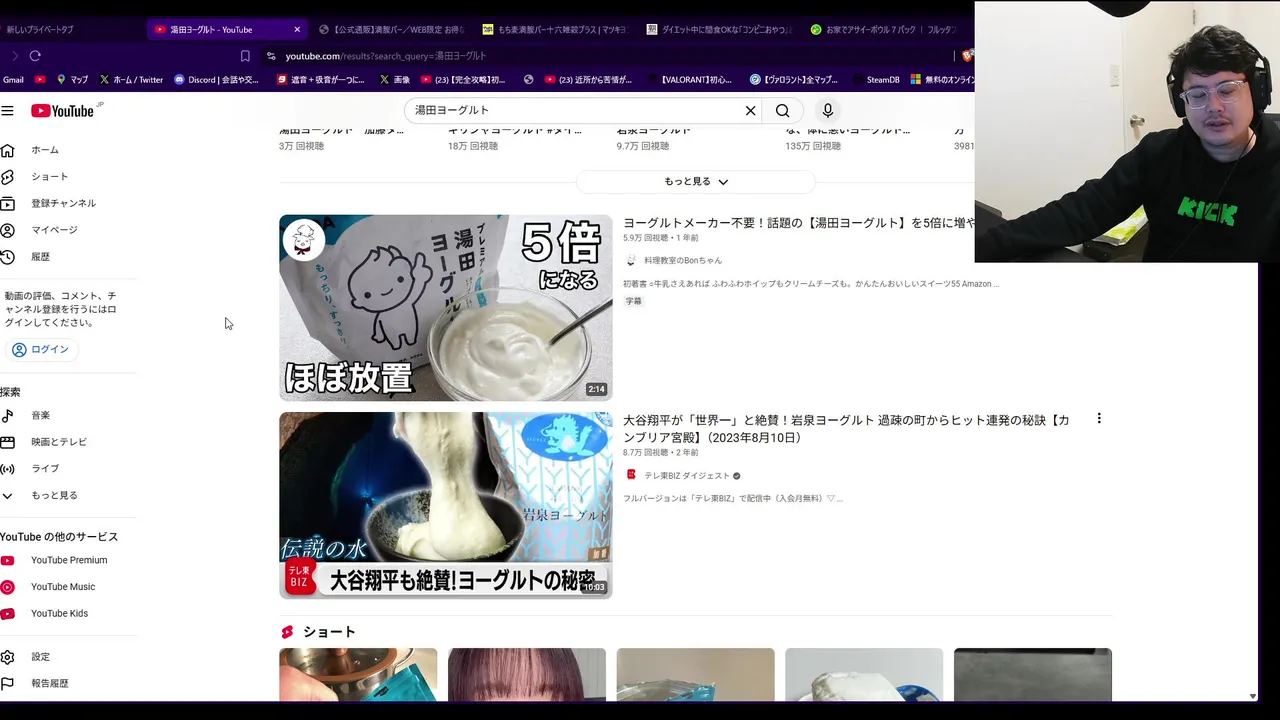Open the ホーム / Twitter bookmark
The height and width of the screenshot is (720, 1280).
131,80
